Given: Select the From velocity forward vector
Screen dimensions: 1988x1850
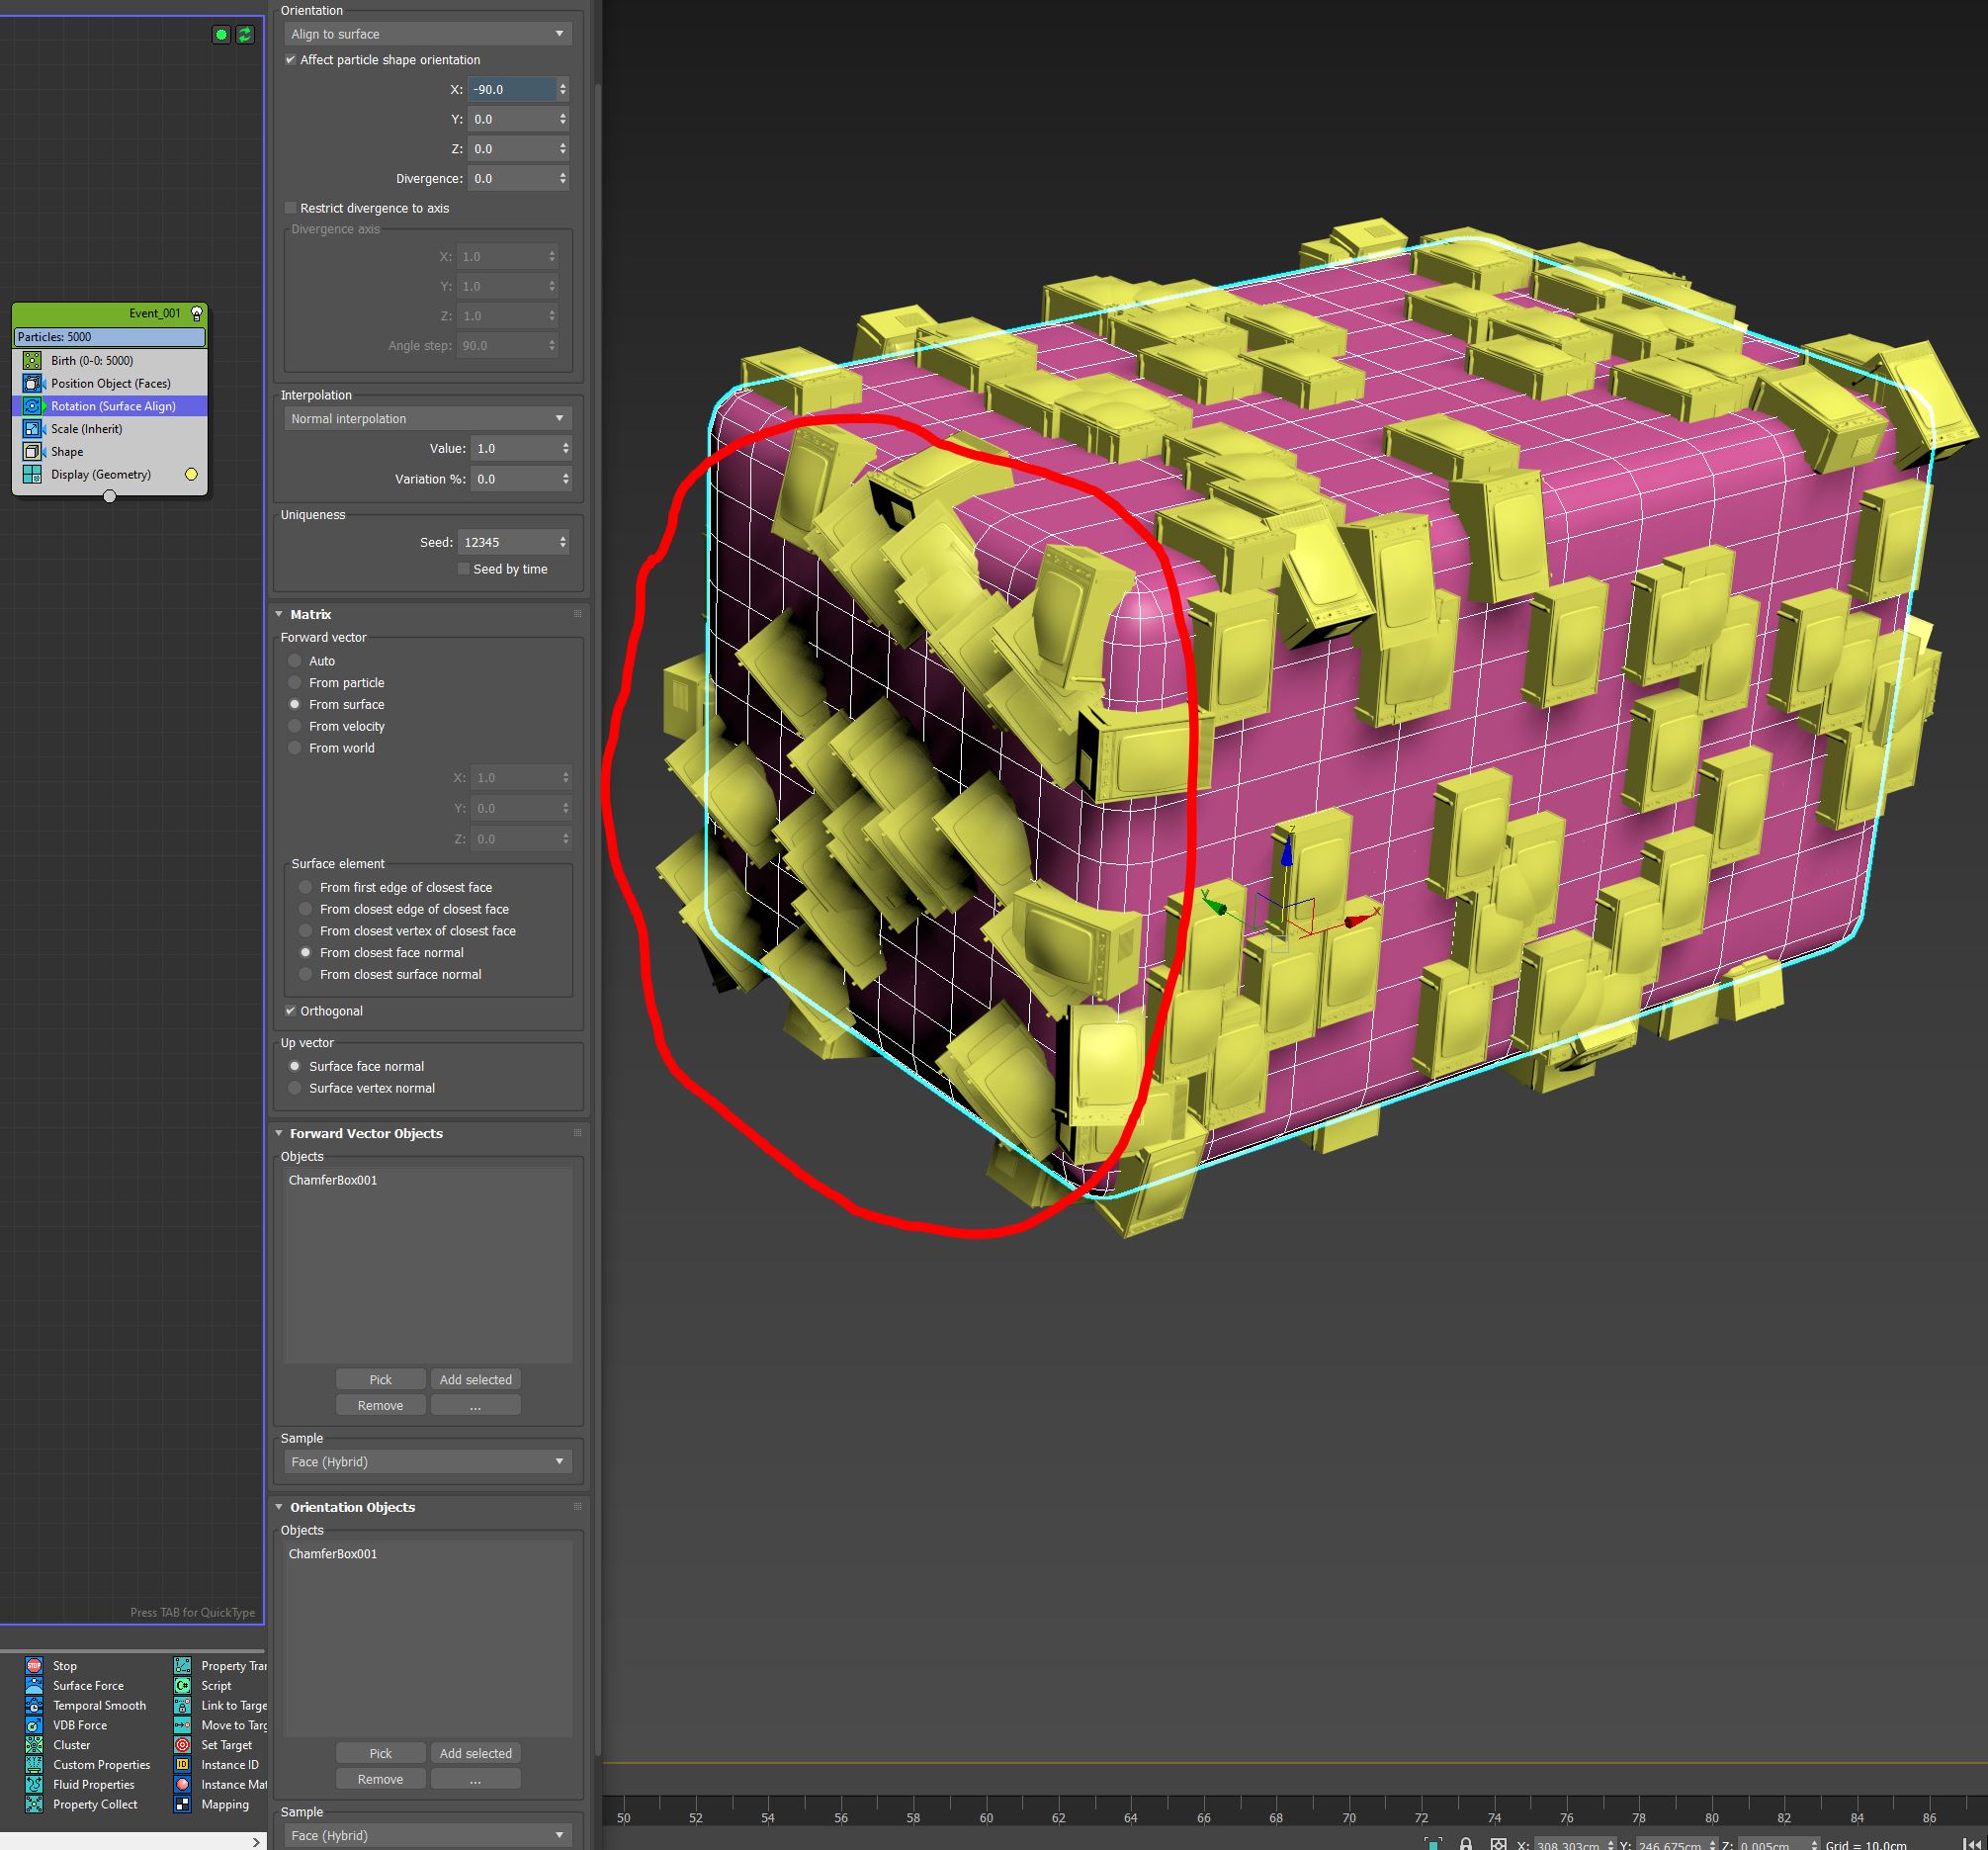Looking at the screenshot, I should pos(295,727).
